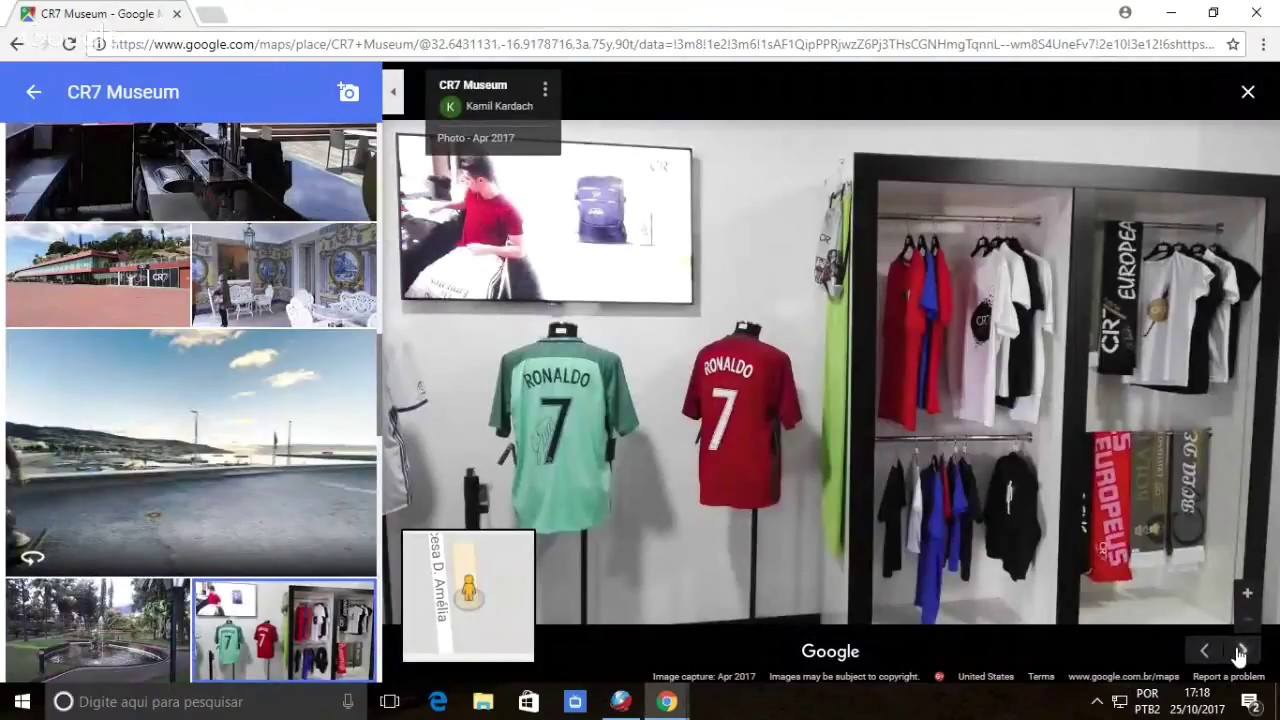Click the browser back arrow
Image resolution: width=1280 pixels, height=720 pixels.
click(17, 44)
